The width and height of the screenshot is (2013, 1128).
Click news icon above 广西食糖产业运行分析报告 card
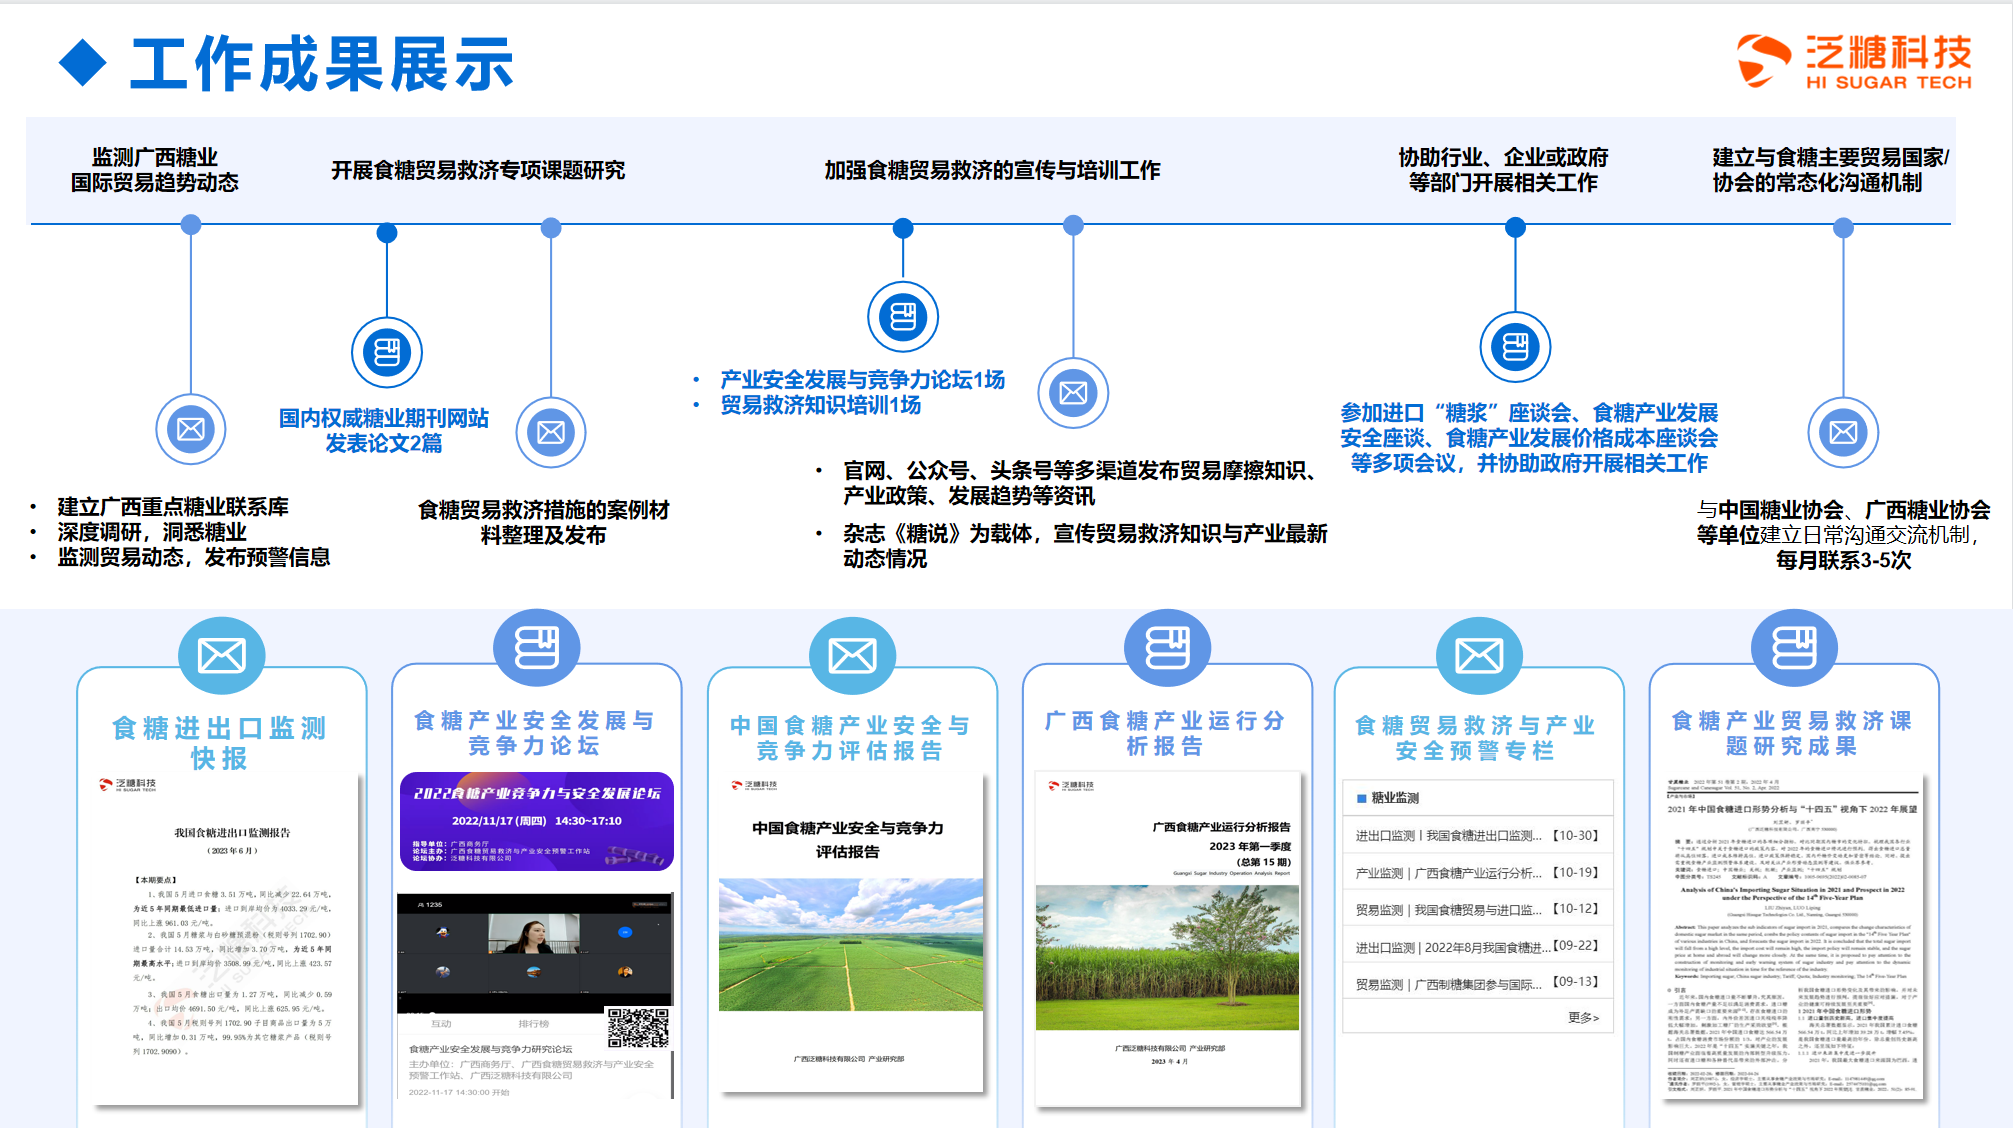click(x=1166, y=648)
